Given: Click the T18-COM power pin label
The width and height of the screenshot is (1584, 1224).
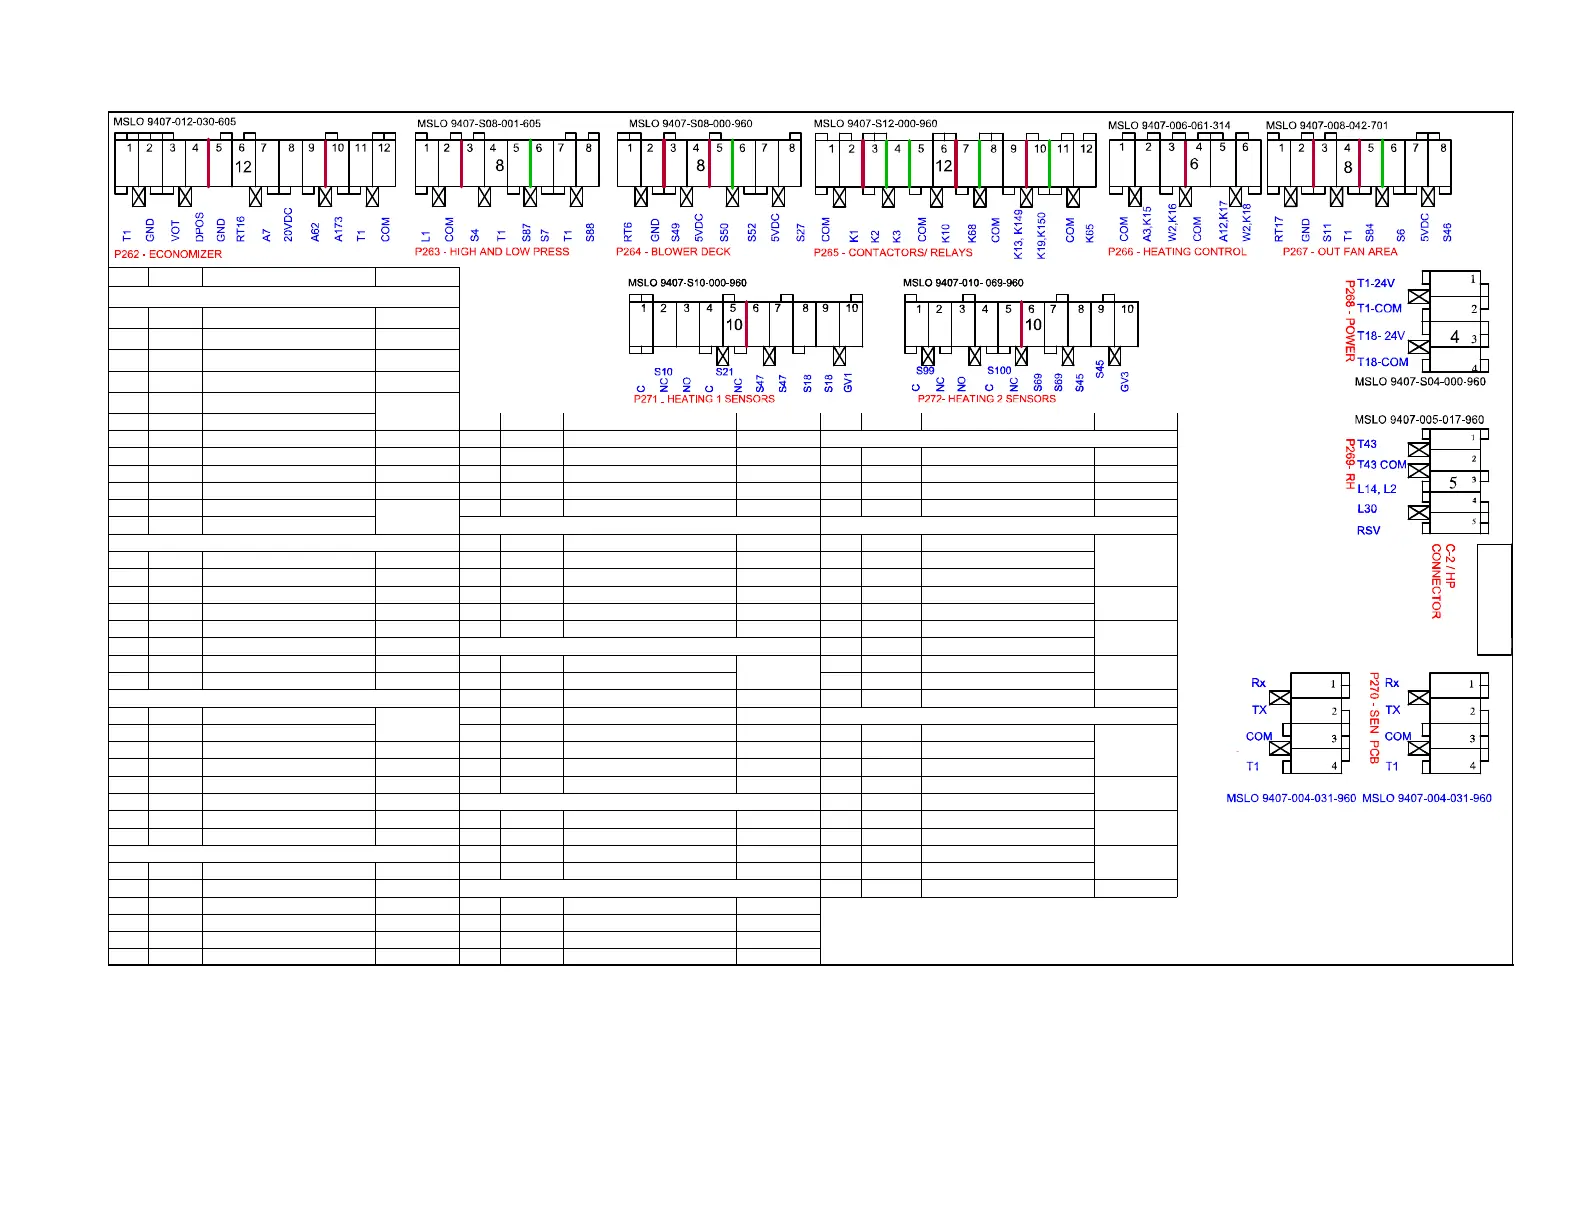Looking at the screenshot, I should 1383,362.
